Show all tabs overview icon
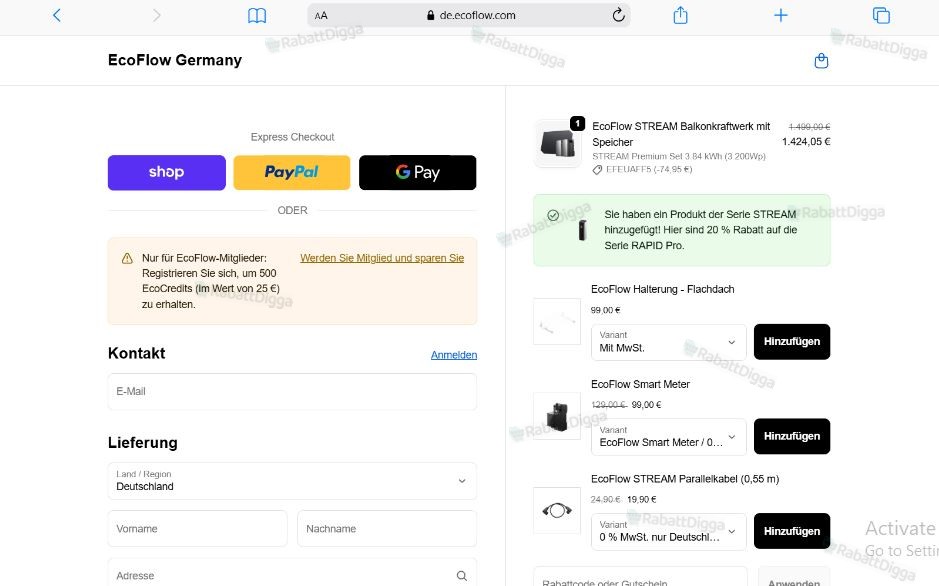 pyautogui.click(x=881, y=15)
